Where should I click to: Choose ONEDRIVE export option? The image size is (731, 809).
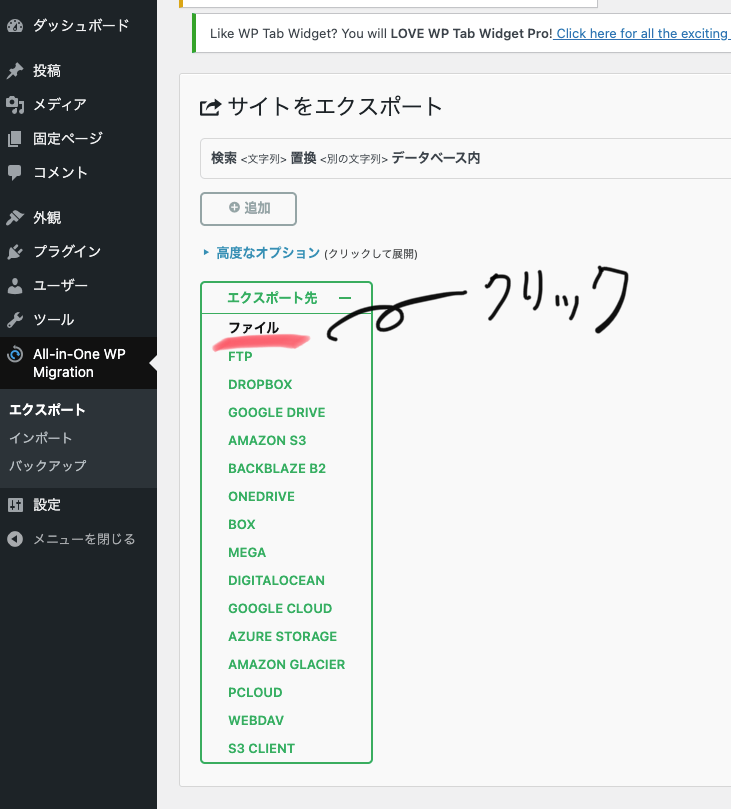pos(262,496)
